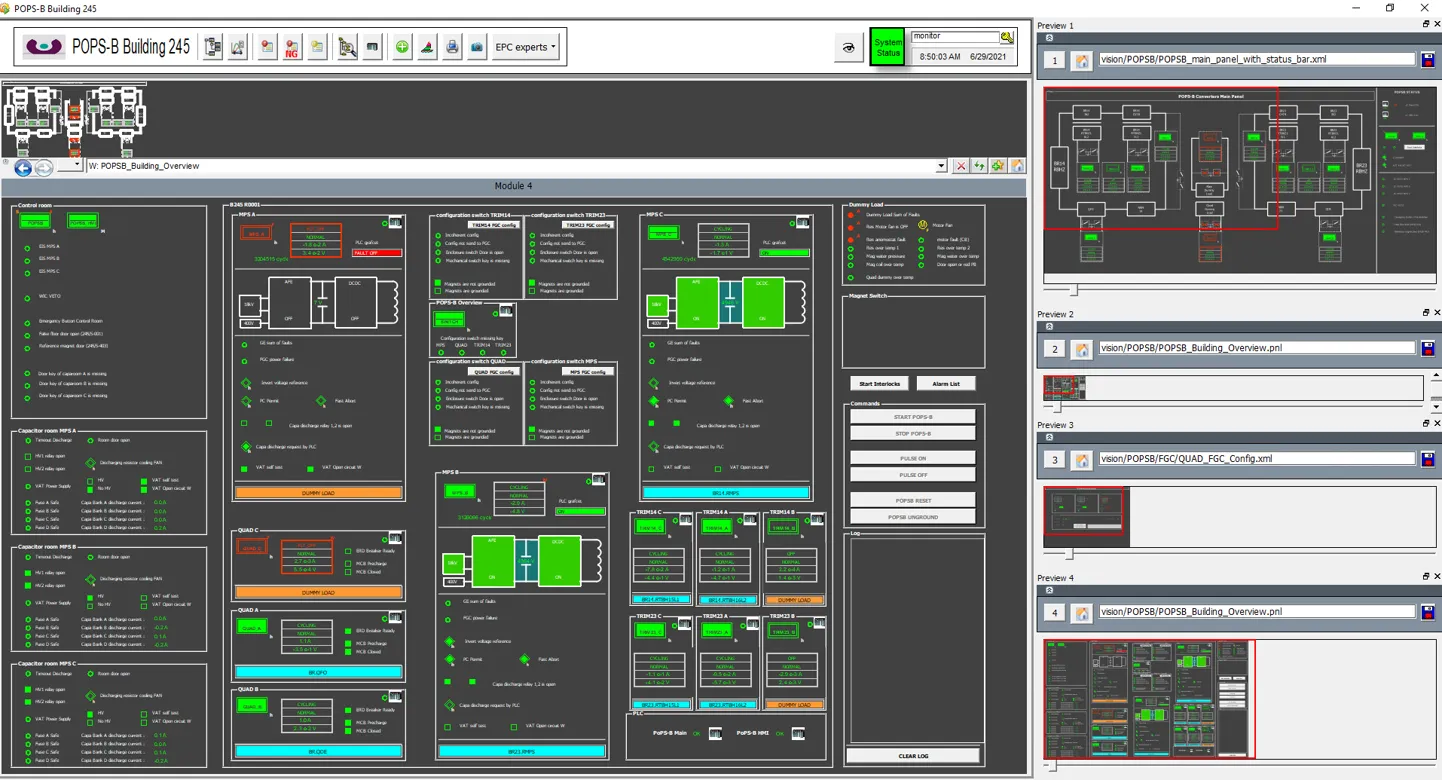Toggle MPS switch 'Magnets are not grounded' checkbox

tap(533, 429)
